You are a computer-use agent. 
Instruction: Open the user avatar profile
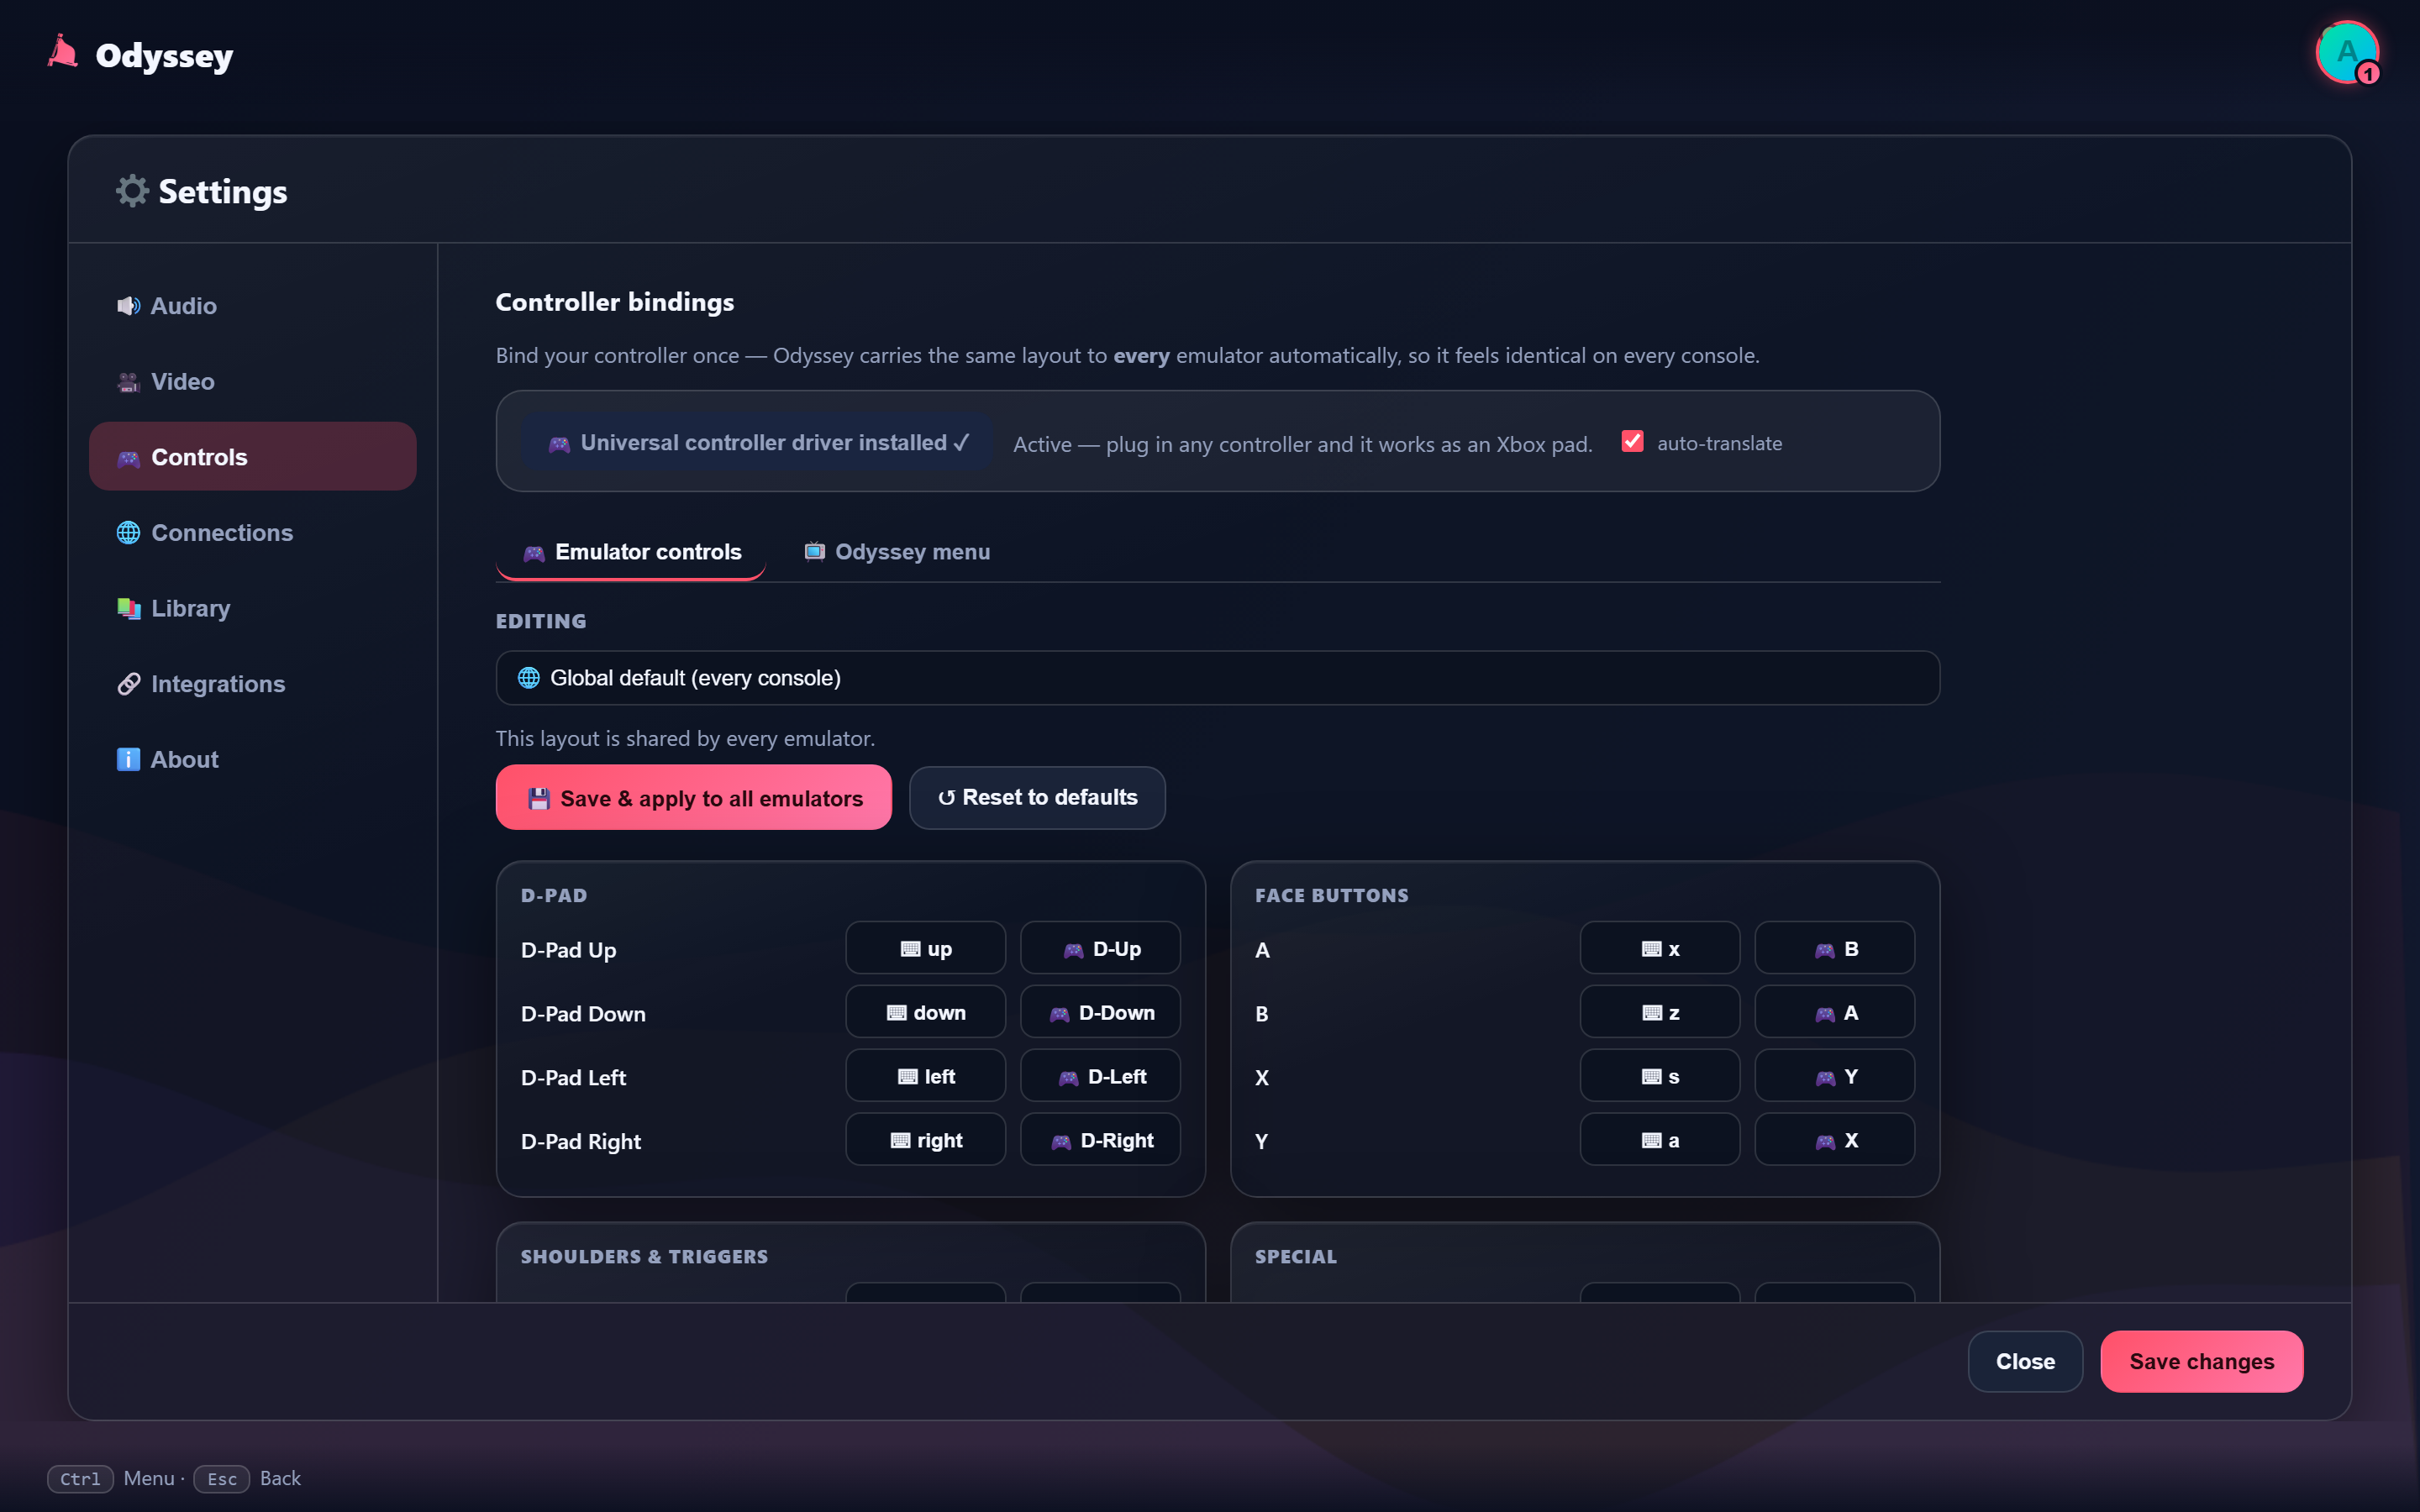click(2346, 52)
